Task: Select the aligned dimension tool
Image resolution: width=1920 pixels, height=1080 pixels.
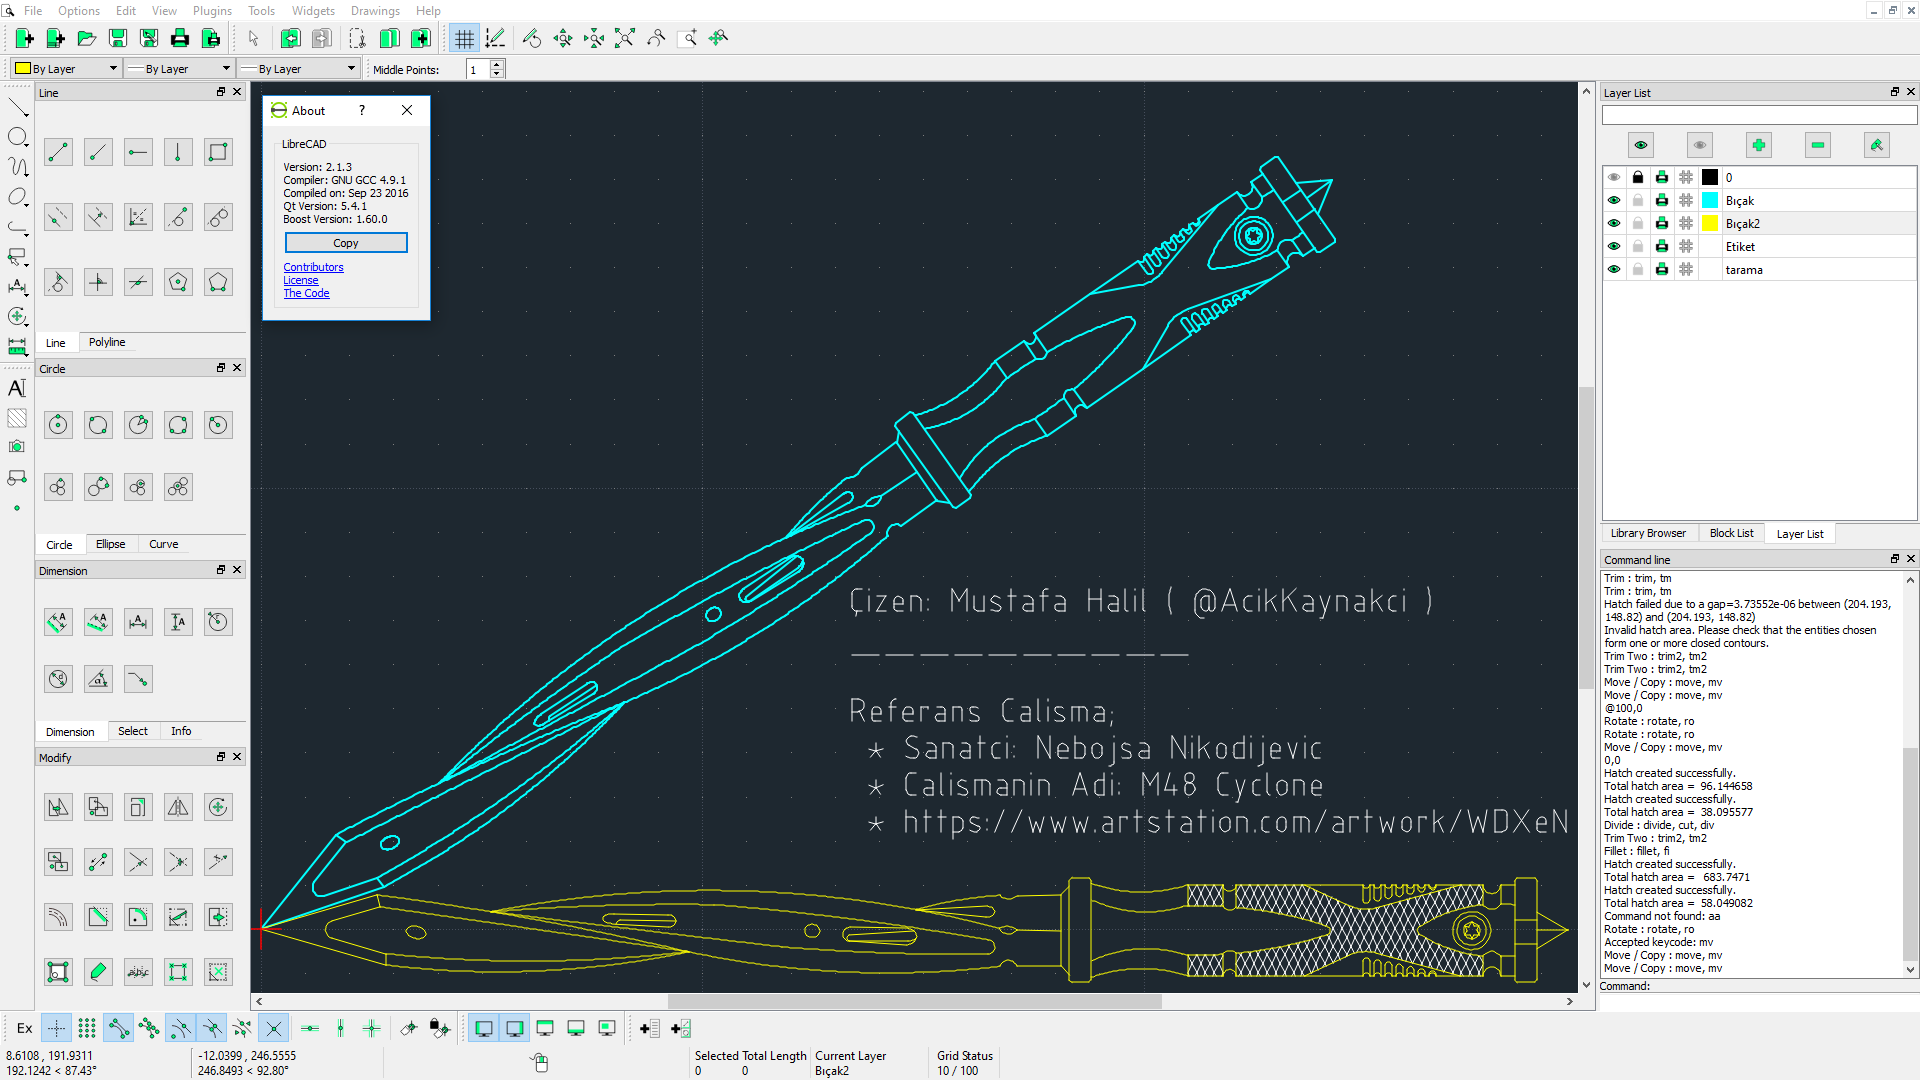Action: (58, 622)
